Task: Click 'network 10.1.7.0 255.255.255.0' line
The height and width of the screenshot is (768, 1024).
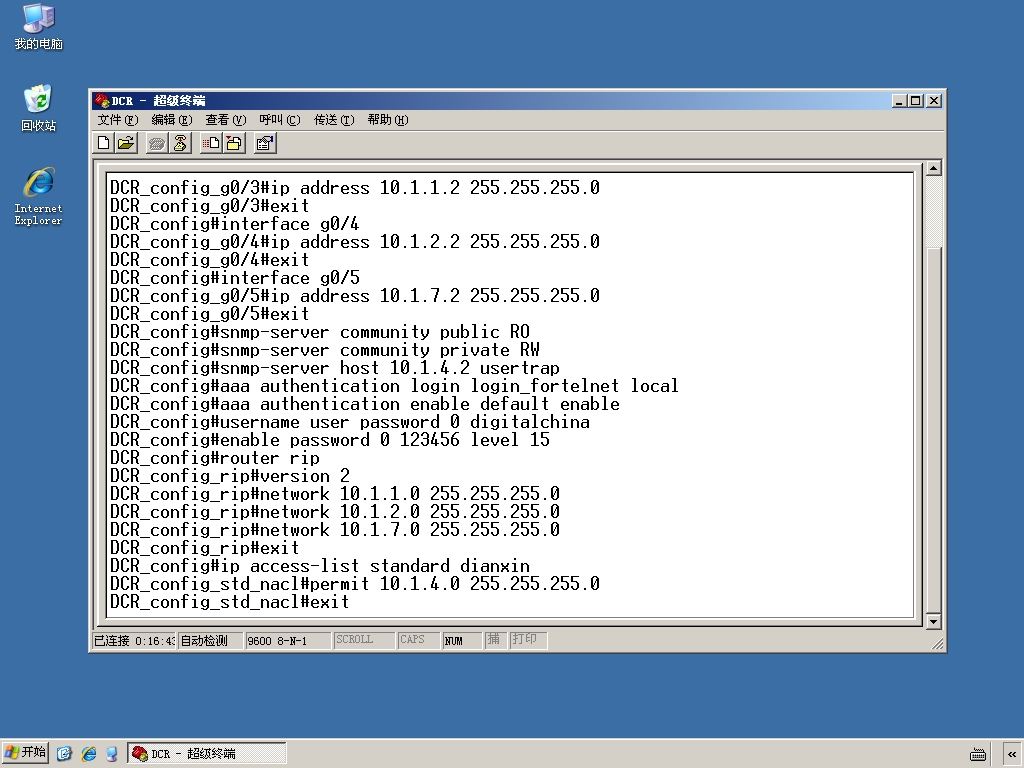Action: tap(335, 530)
